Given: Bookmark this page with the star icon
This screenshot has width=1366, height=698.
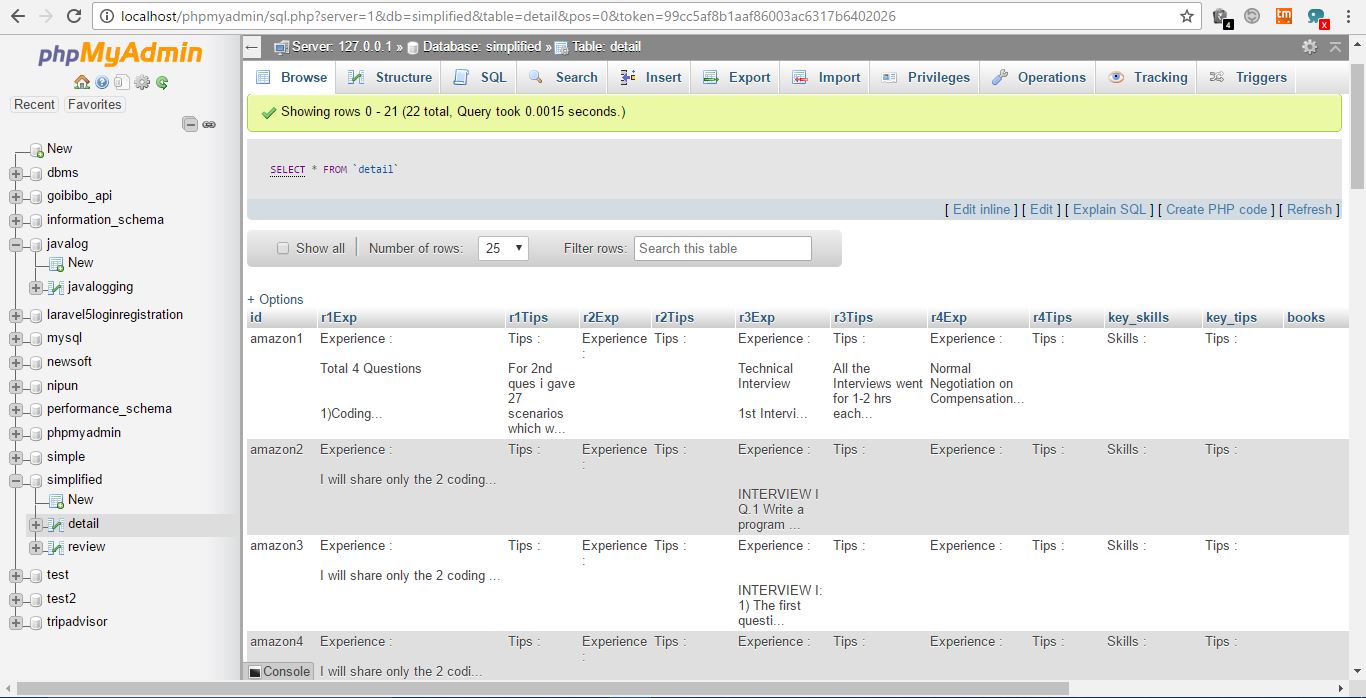Looking at the screenshot, I should [1187, 16].
